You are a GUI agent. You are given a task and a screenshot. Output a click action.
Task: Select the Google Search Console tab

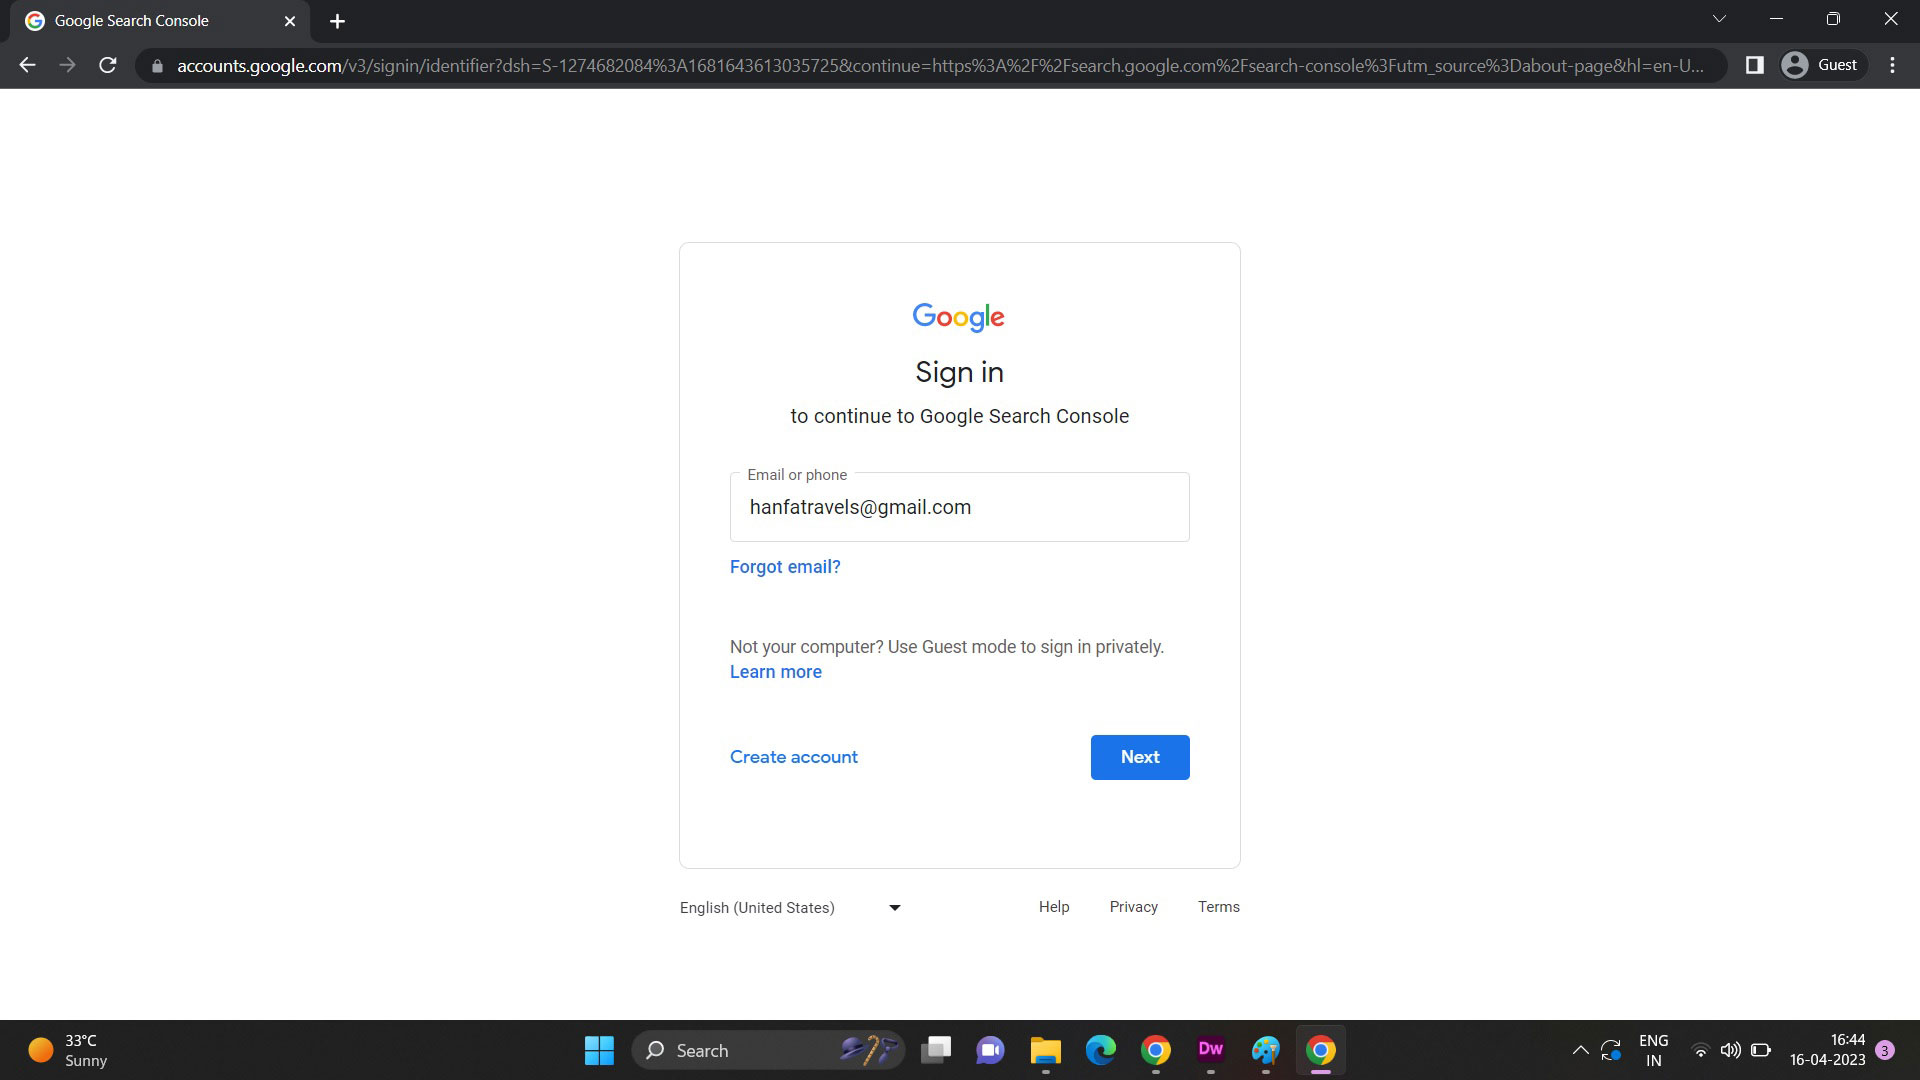pyautogui.click(x=160, y=21)
